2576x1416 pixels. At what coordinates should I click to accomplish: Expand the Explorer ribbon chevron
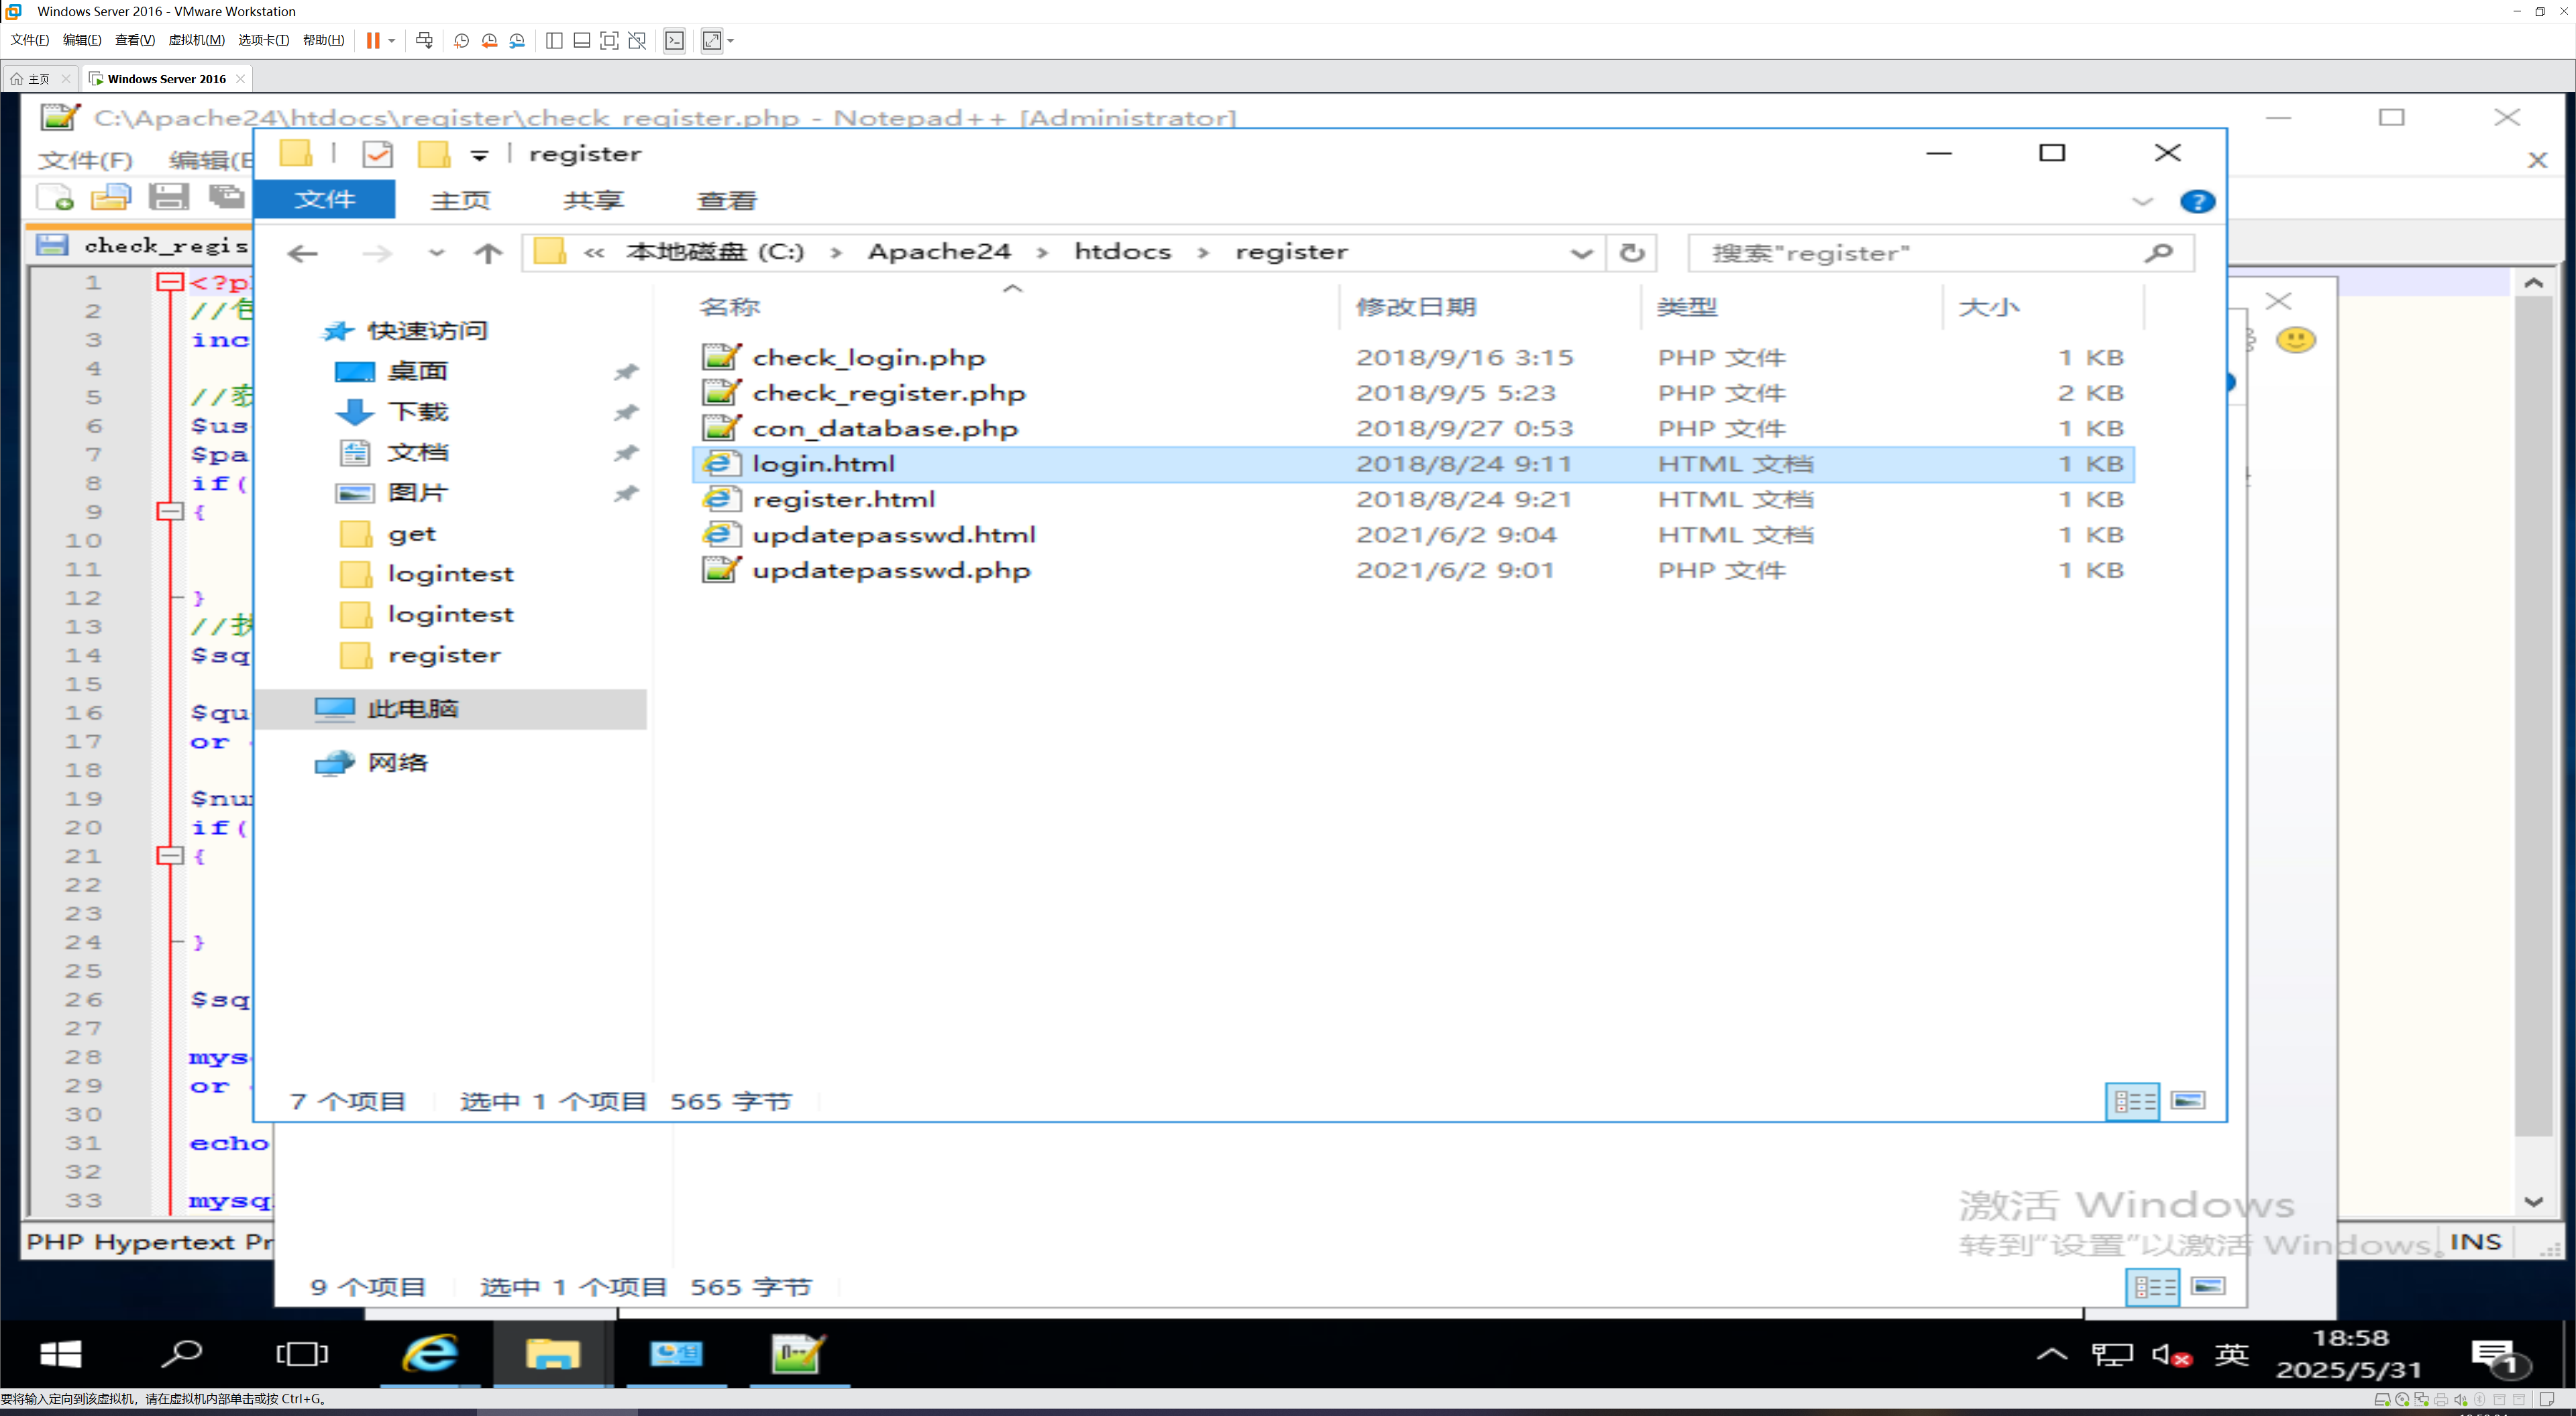point(2142,201)
